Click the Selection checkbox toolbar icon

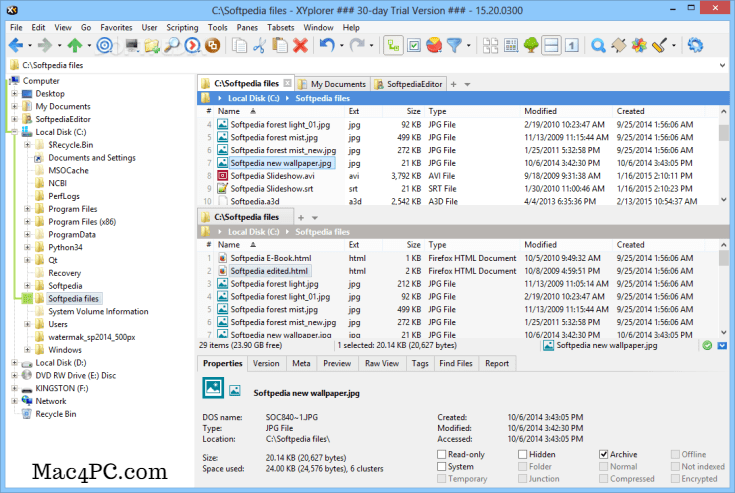point(414,45)
